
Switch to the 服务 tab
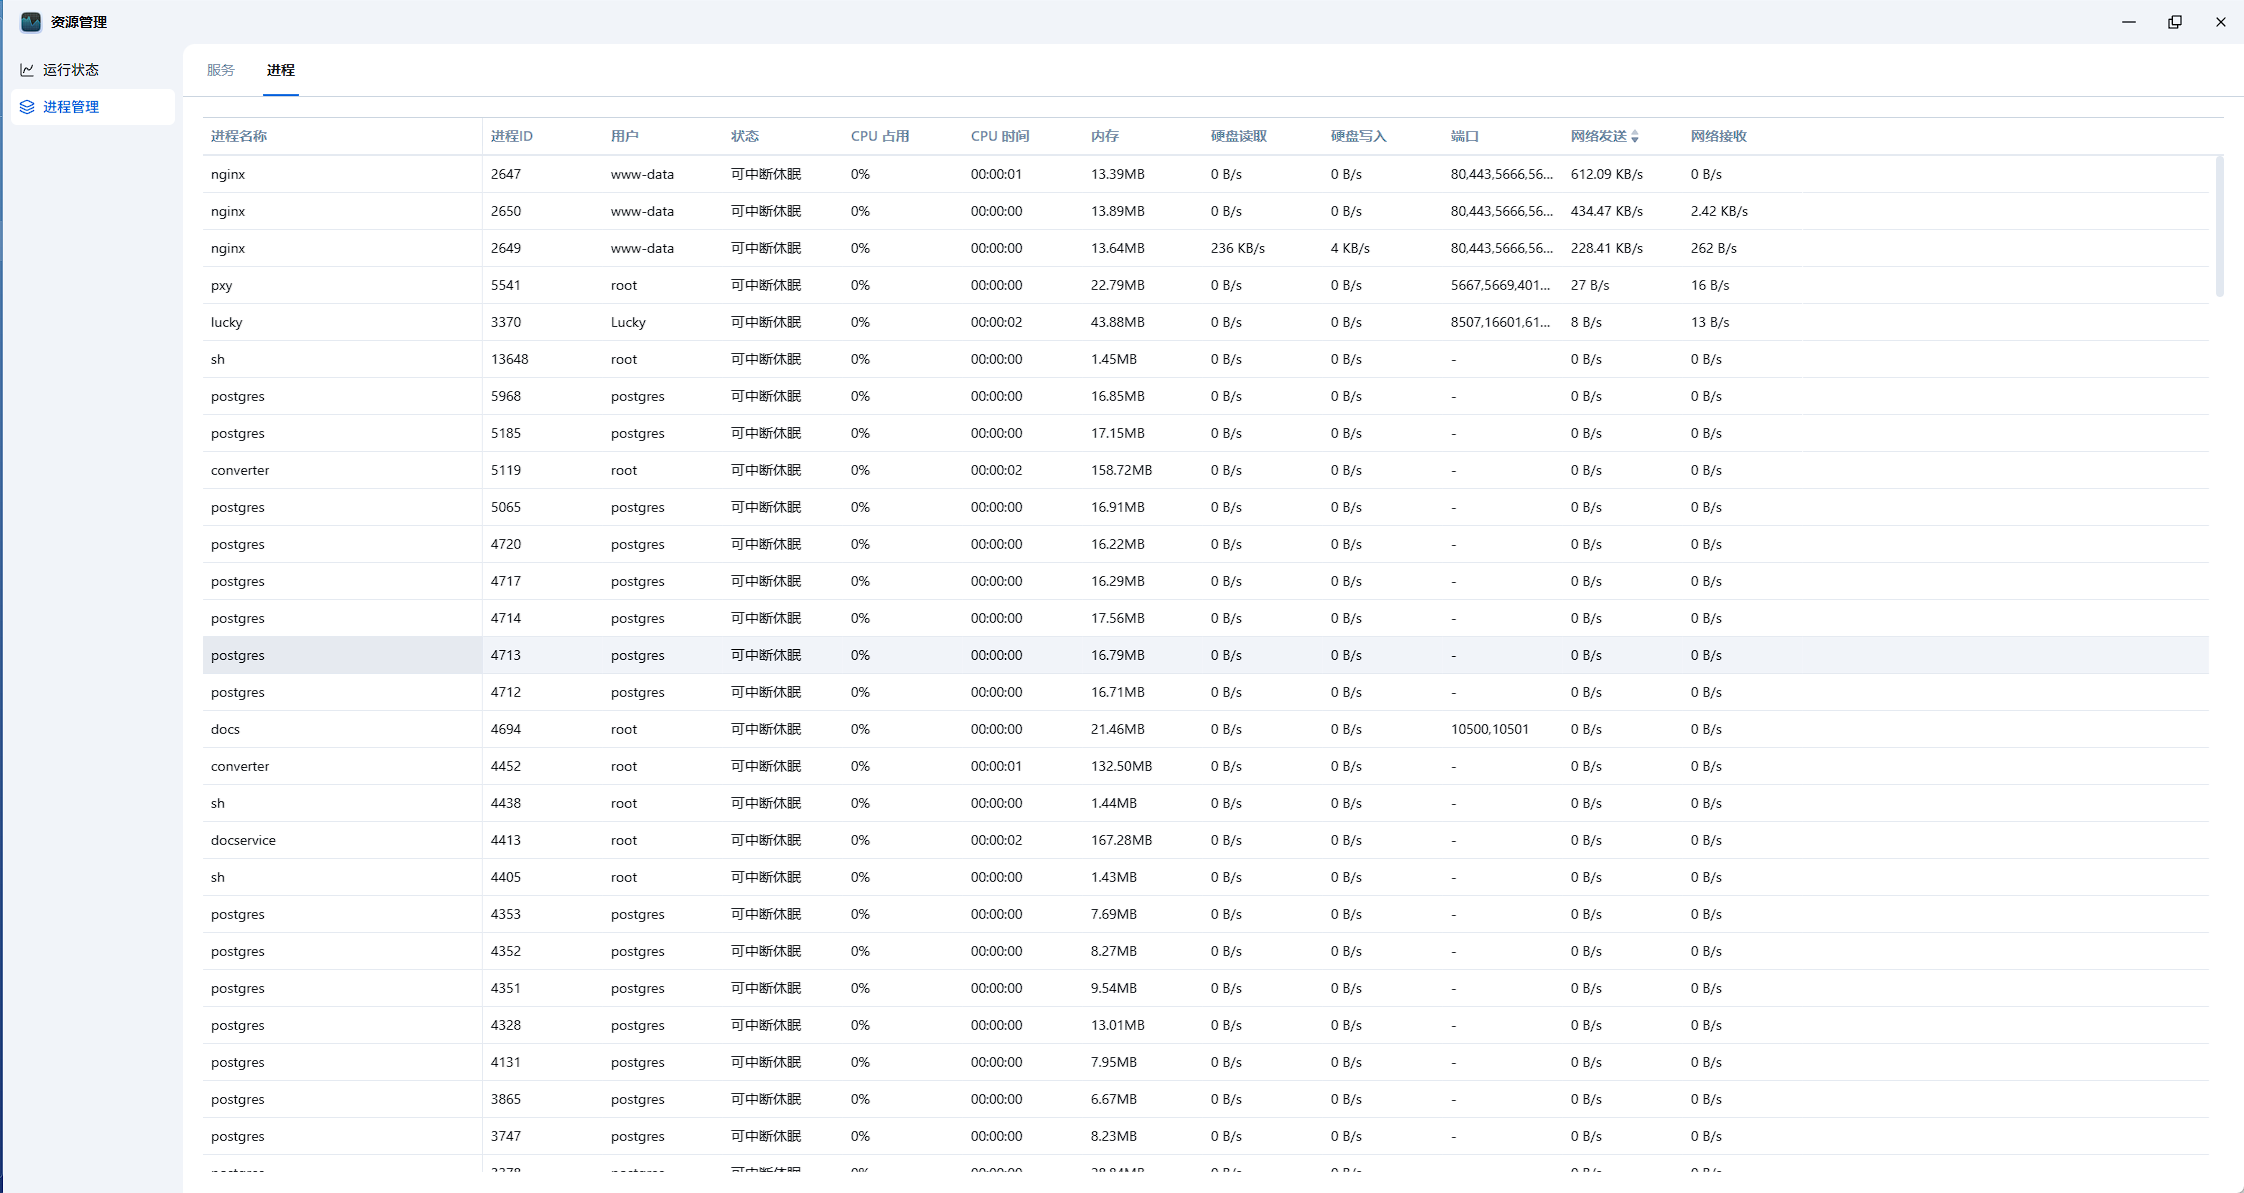(x=220, y=70)
